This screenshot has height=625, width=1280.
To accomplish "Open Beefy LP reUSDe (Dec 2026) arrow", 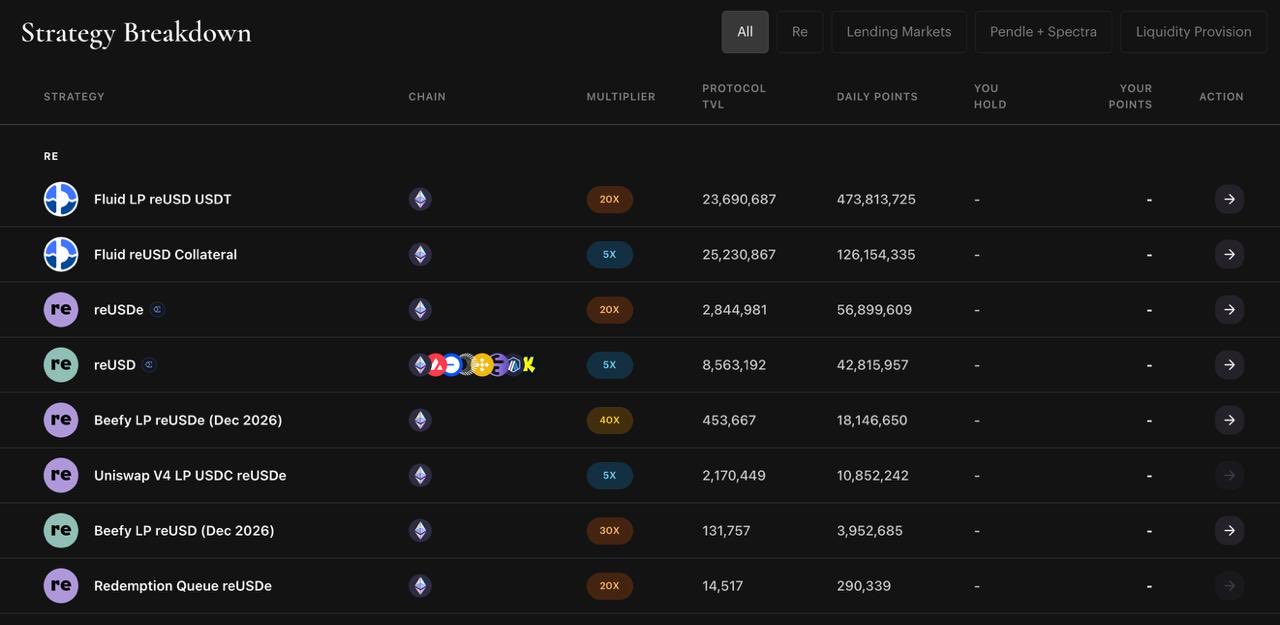I will [1229, 420].
